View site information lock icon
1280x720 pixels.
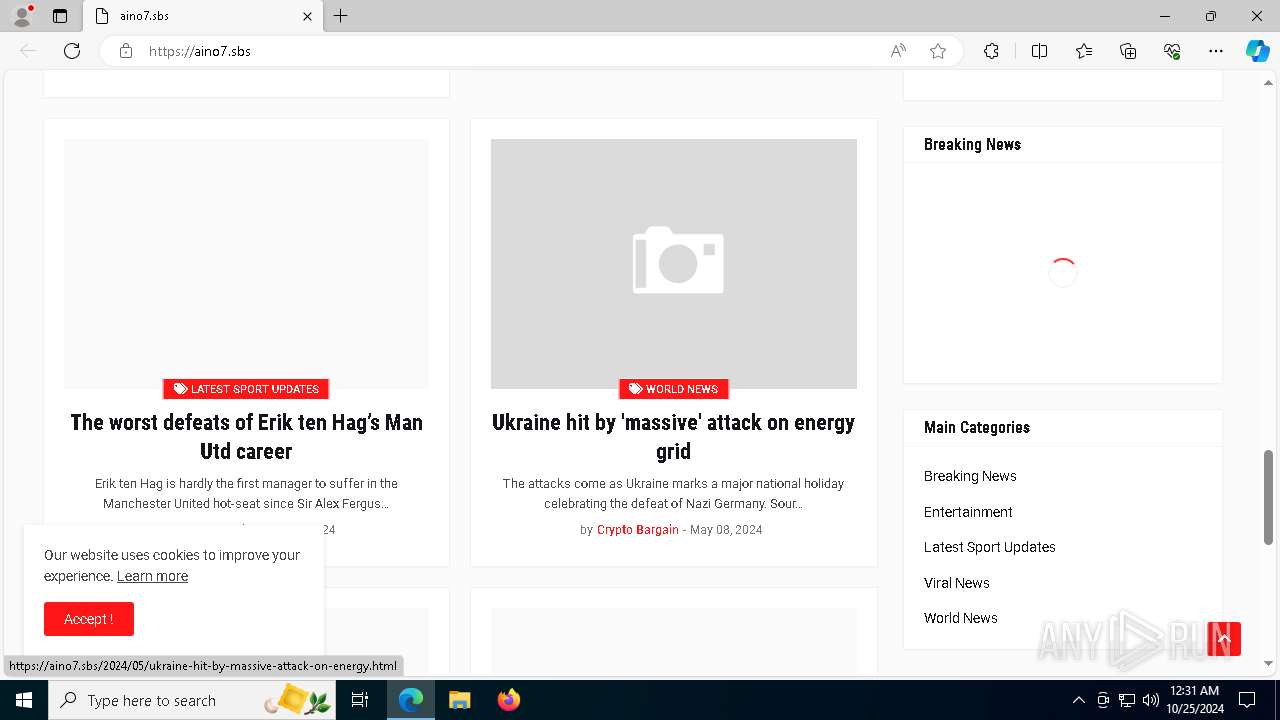pos(126,51)
